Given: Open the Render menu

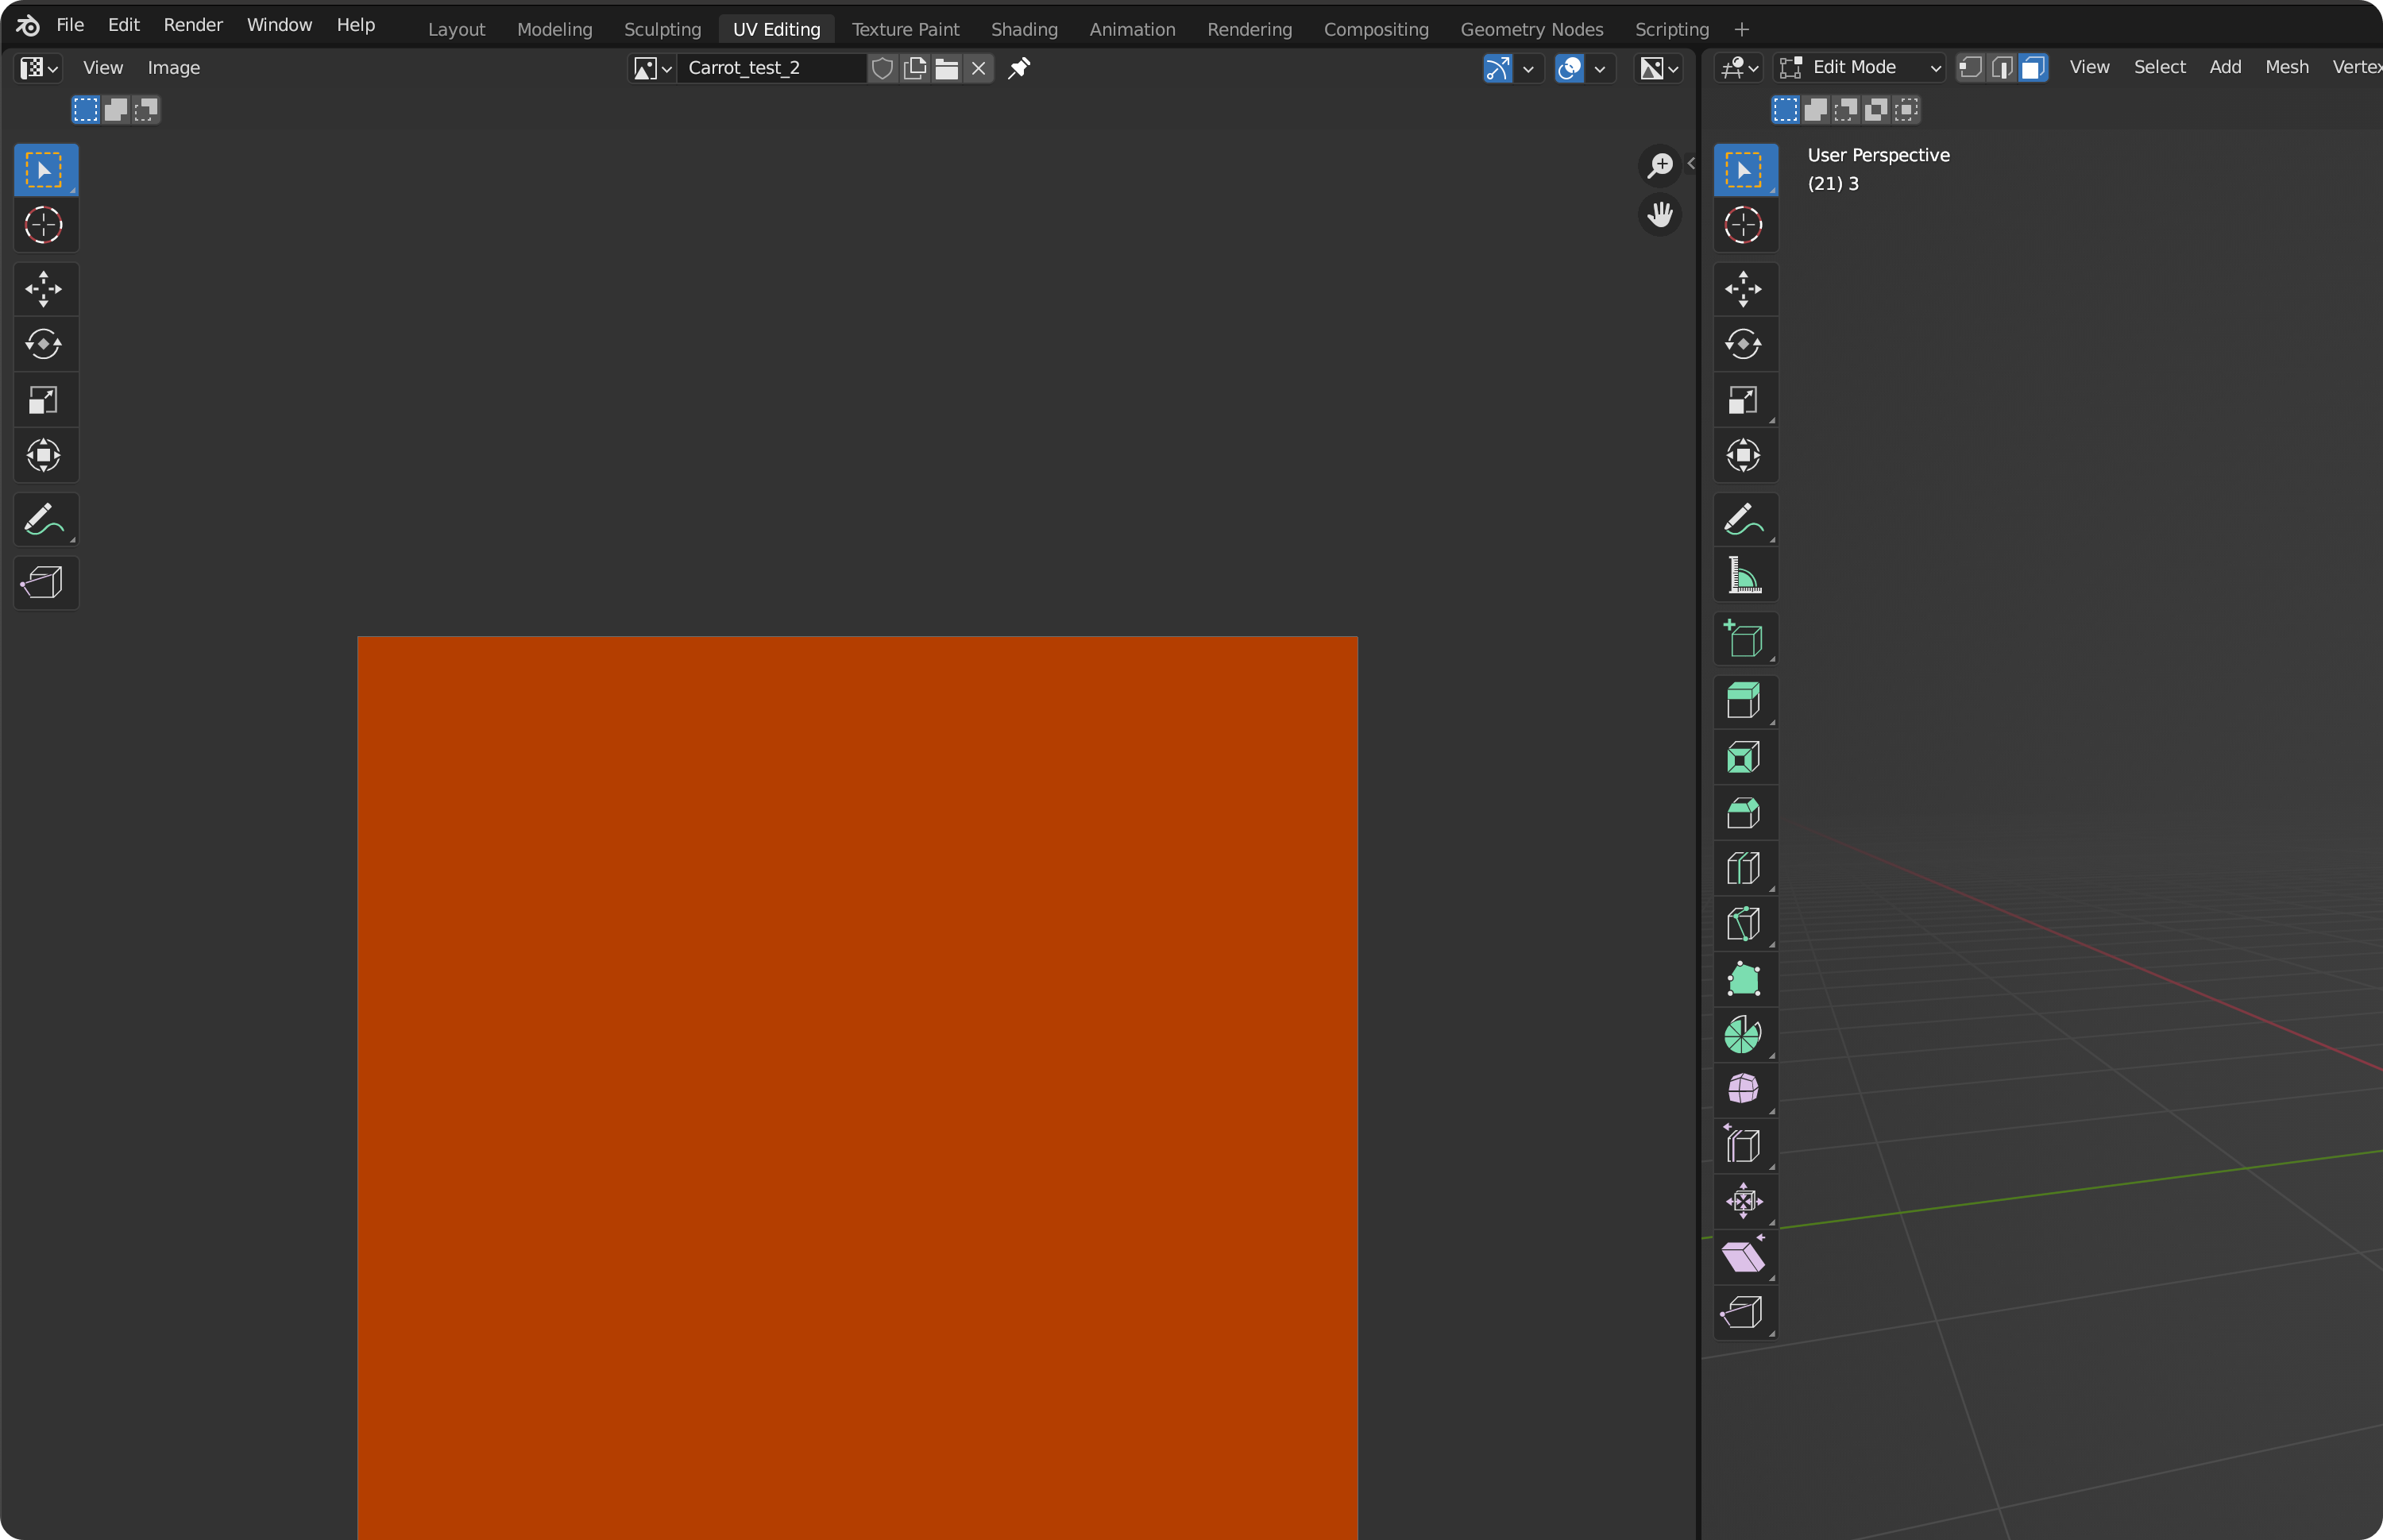Looking at the screenshot, I should coord(193,25).
